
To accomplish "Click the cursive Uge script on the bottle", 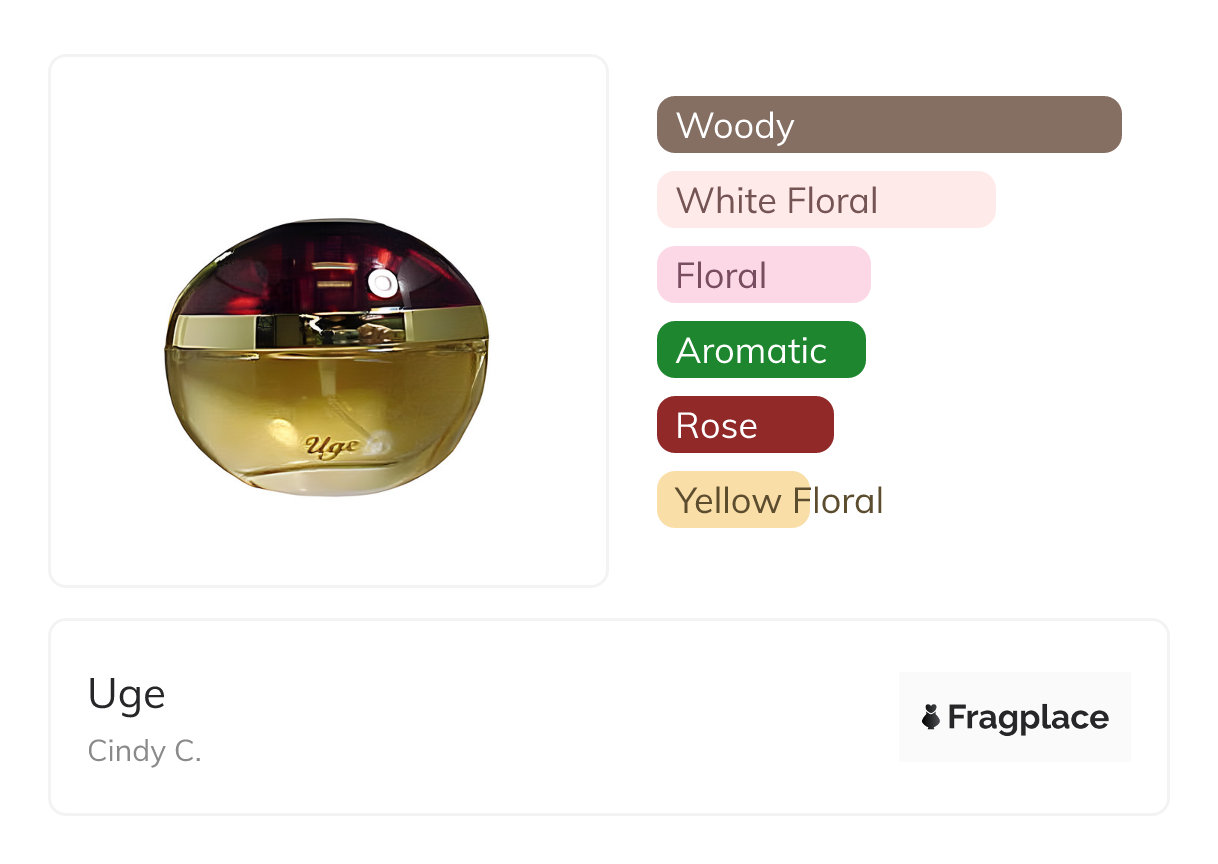I will point(331,446).
